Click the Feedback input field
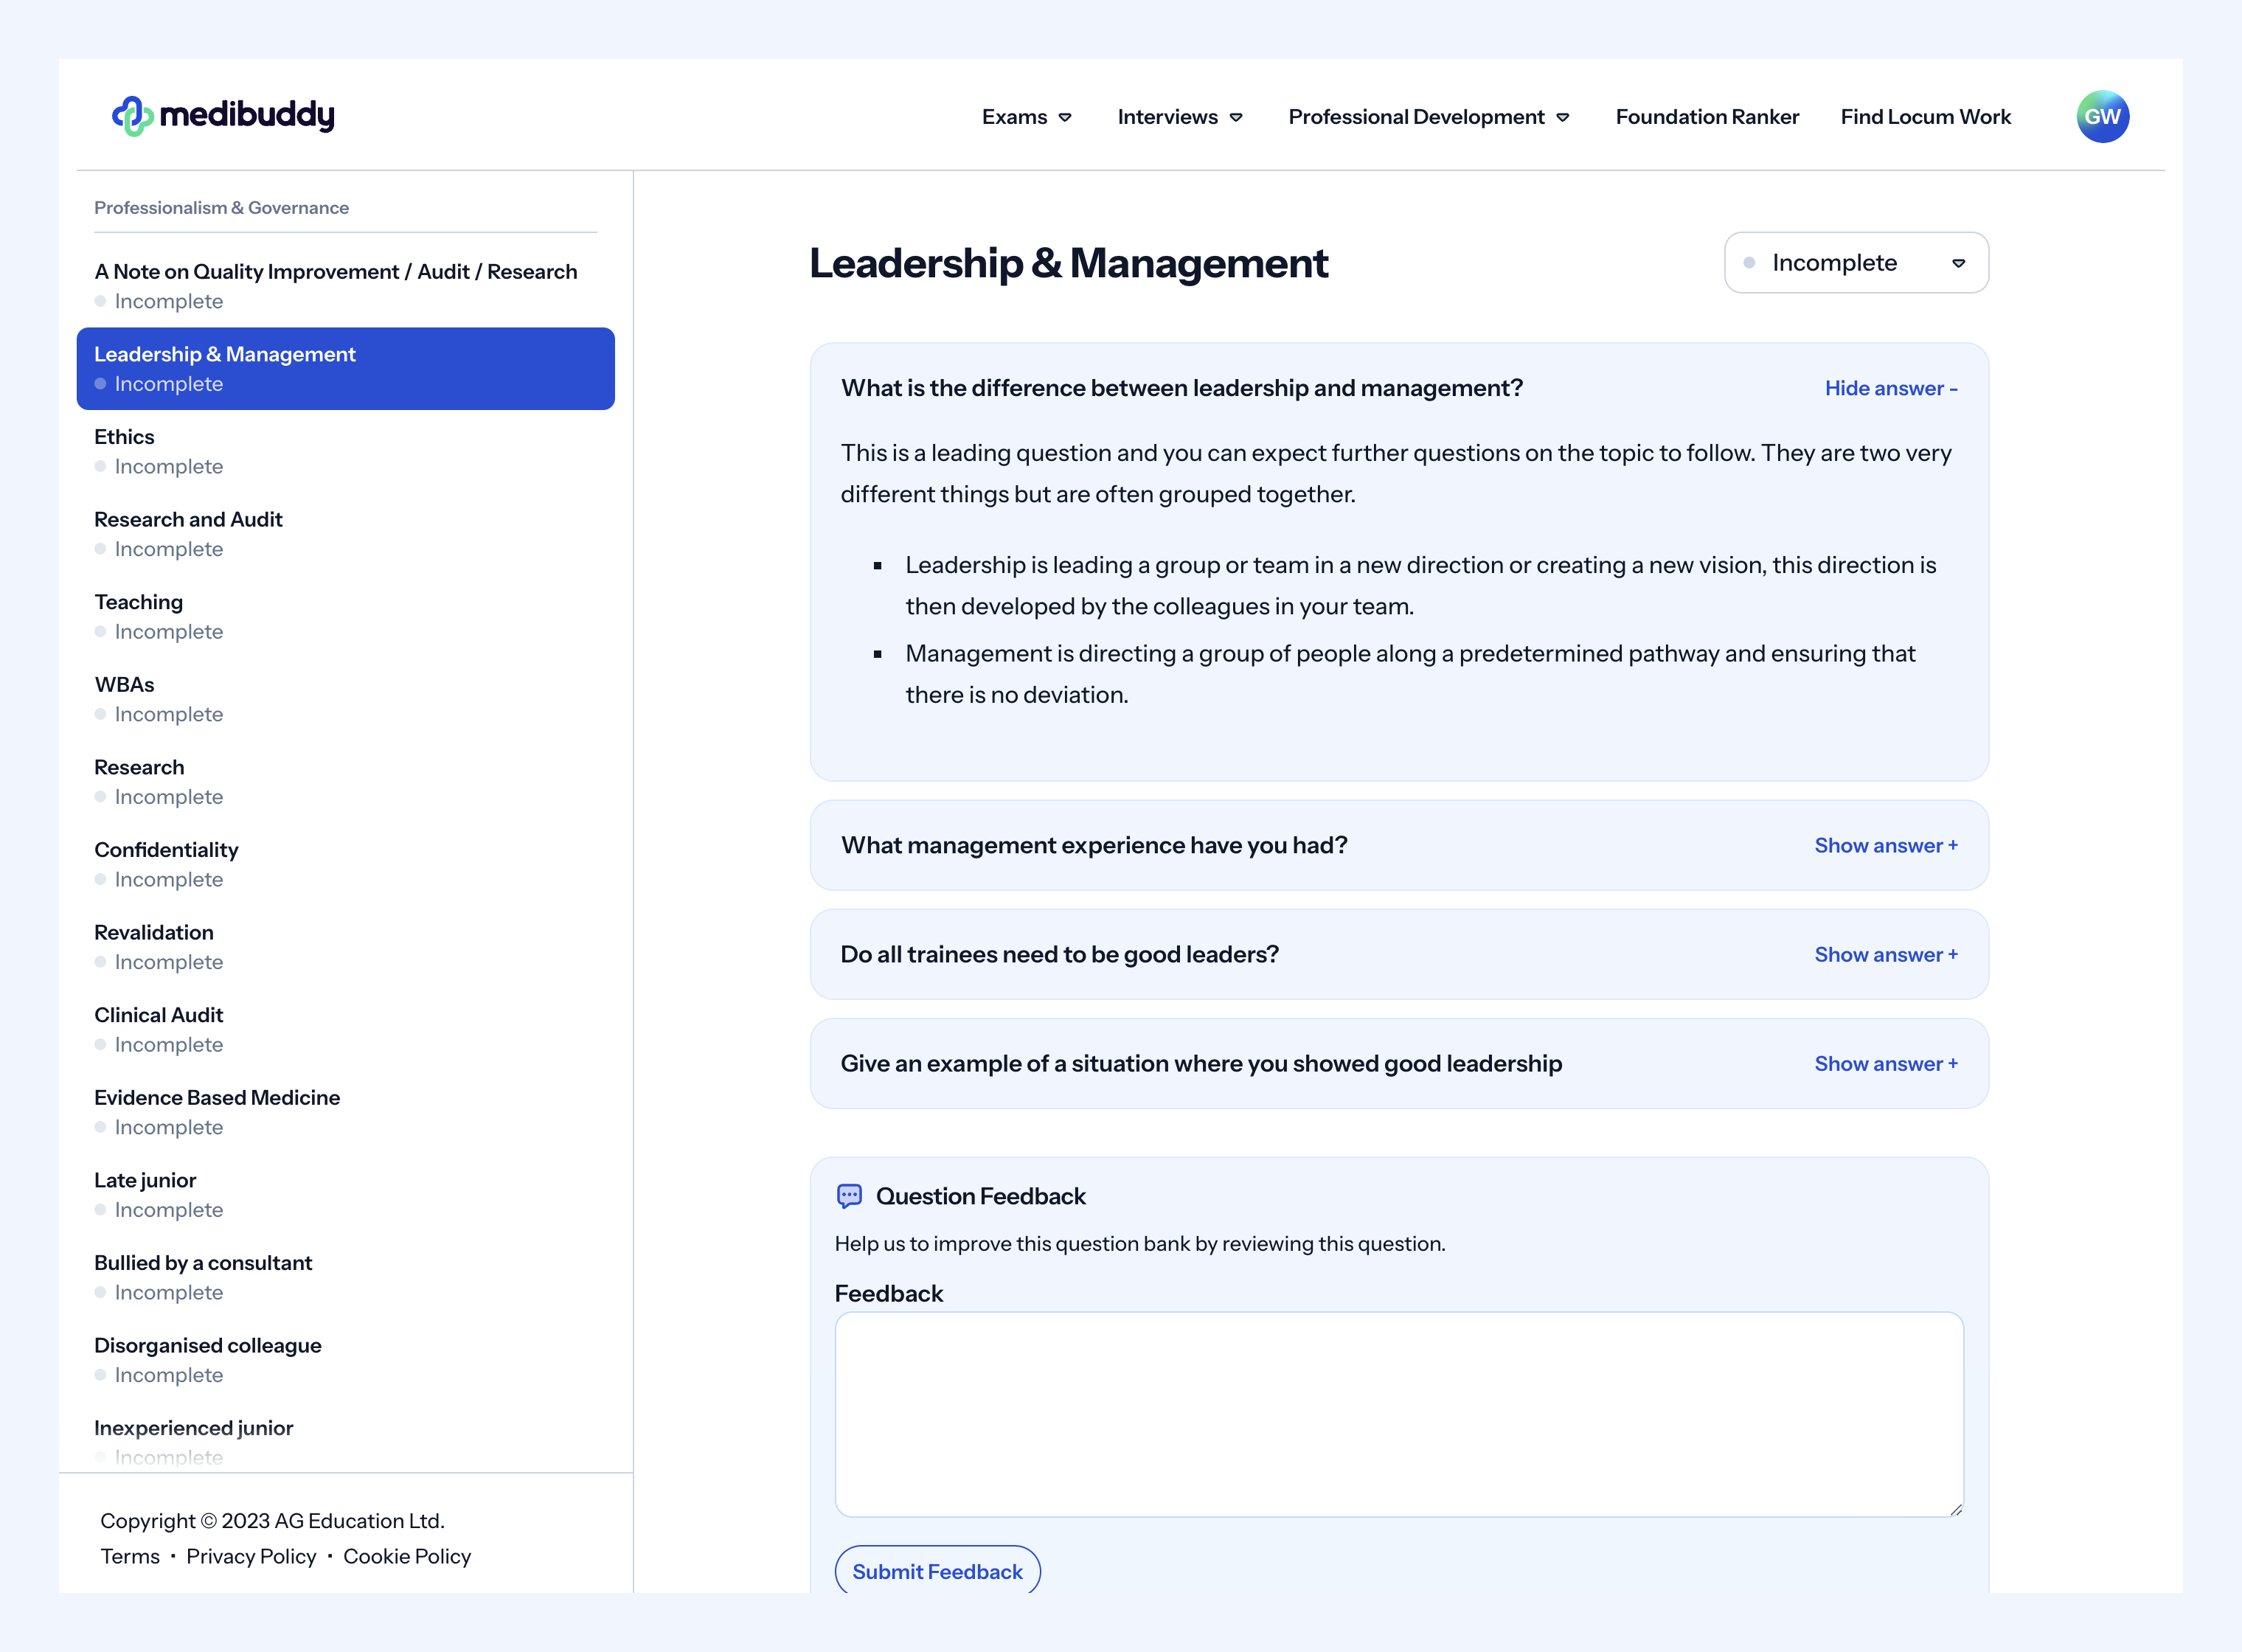This screenshot has height=1652, width=2242. (1398, 1414)
